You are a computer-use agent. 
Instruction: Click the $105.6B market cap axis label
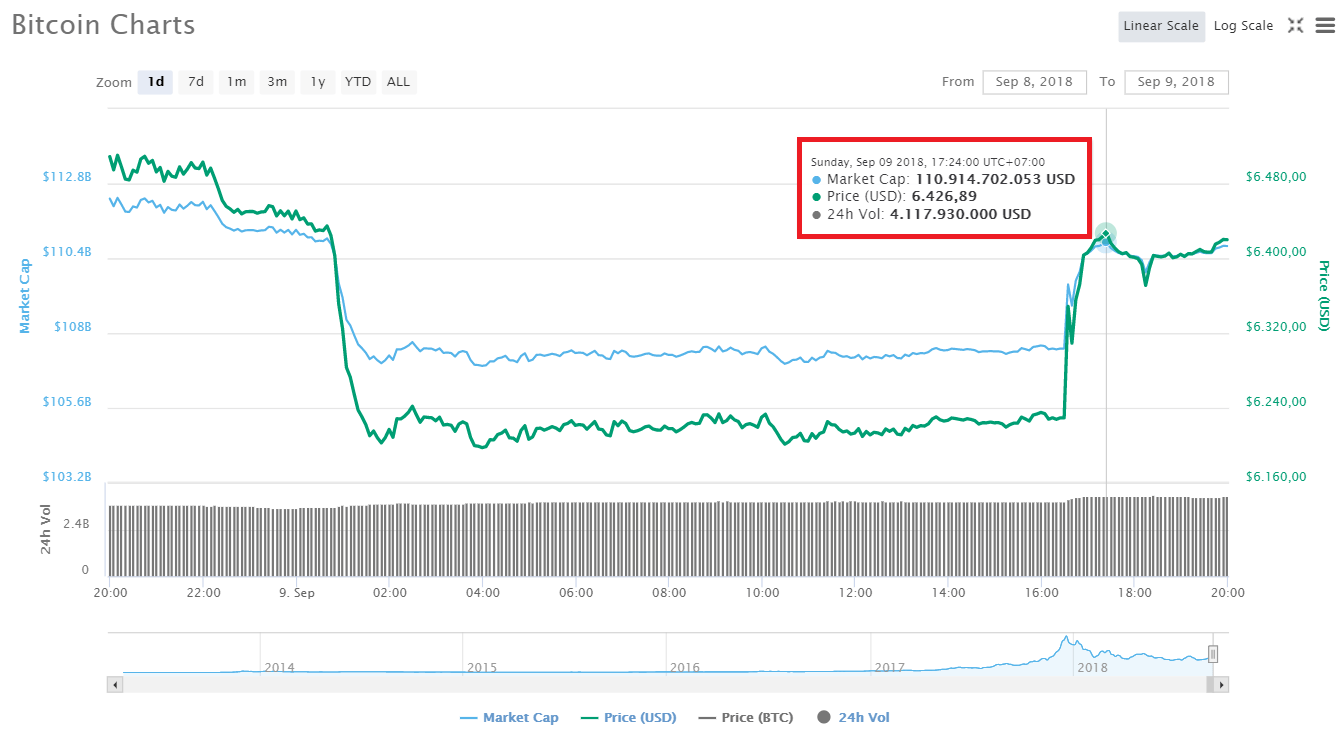click(67, 402)
